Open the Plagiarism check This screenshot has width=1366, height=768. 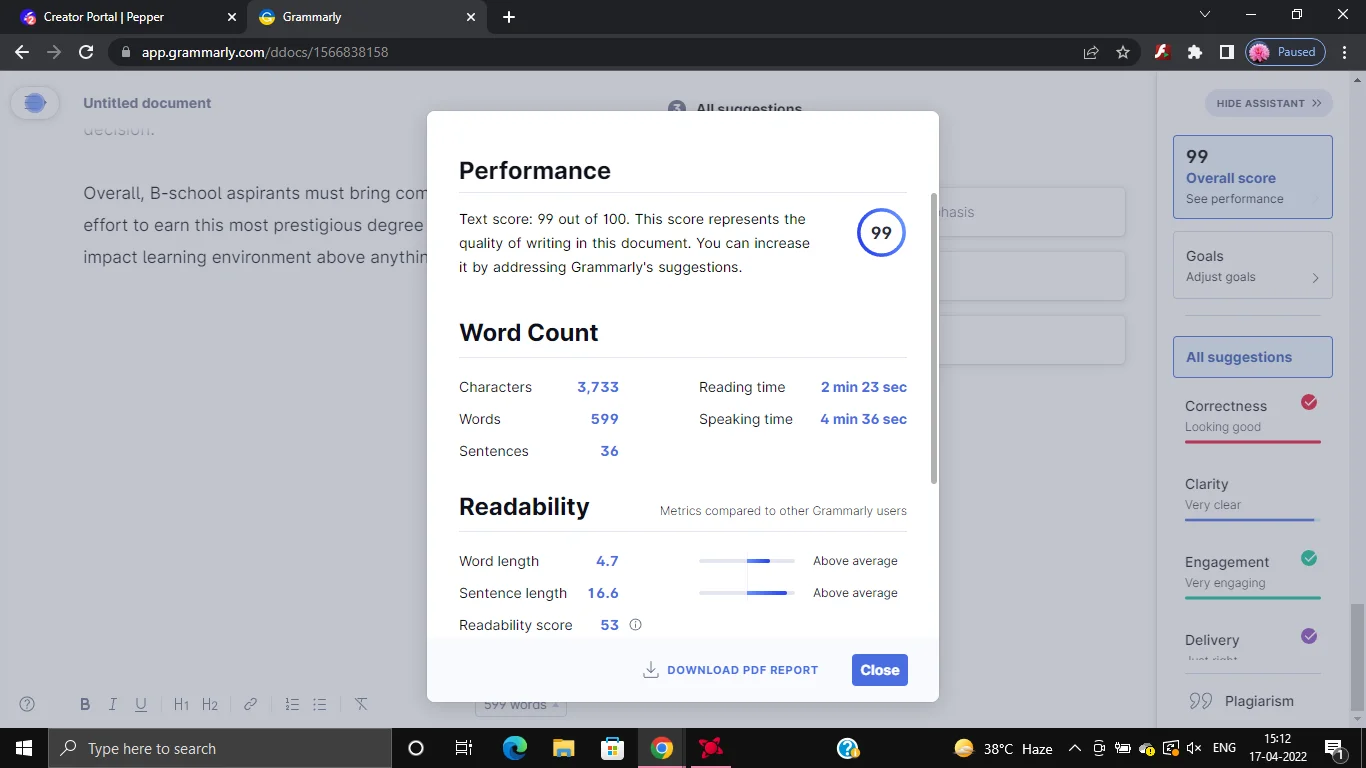click(x=1258, y=701)
